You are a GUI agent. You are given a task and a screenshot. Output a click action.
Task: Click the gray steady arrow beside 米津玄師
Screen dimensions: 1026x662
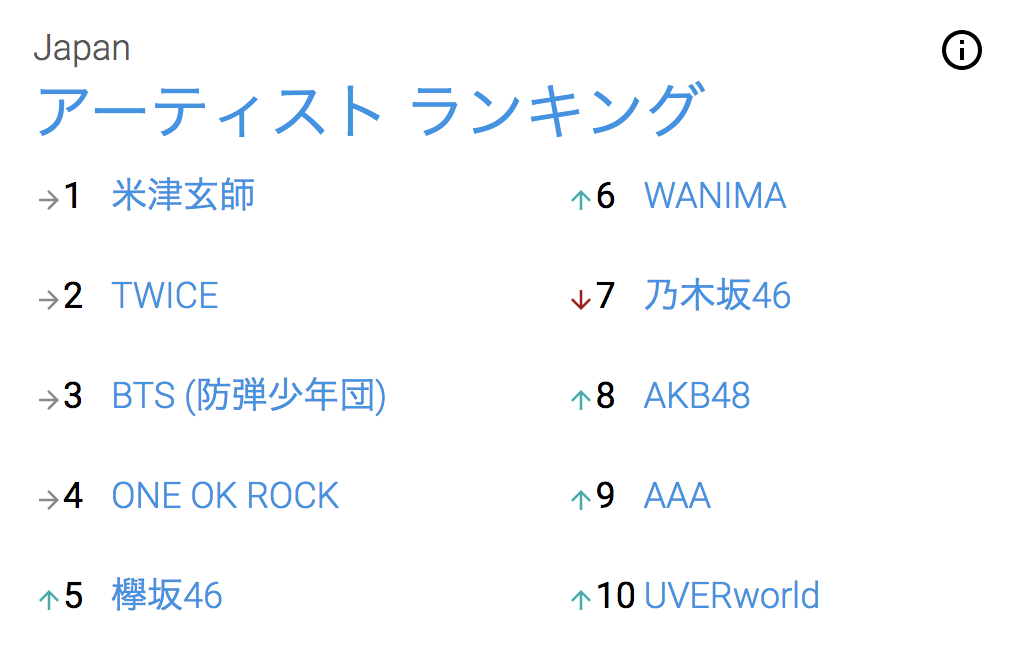click(x=48, y=200)
